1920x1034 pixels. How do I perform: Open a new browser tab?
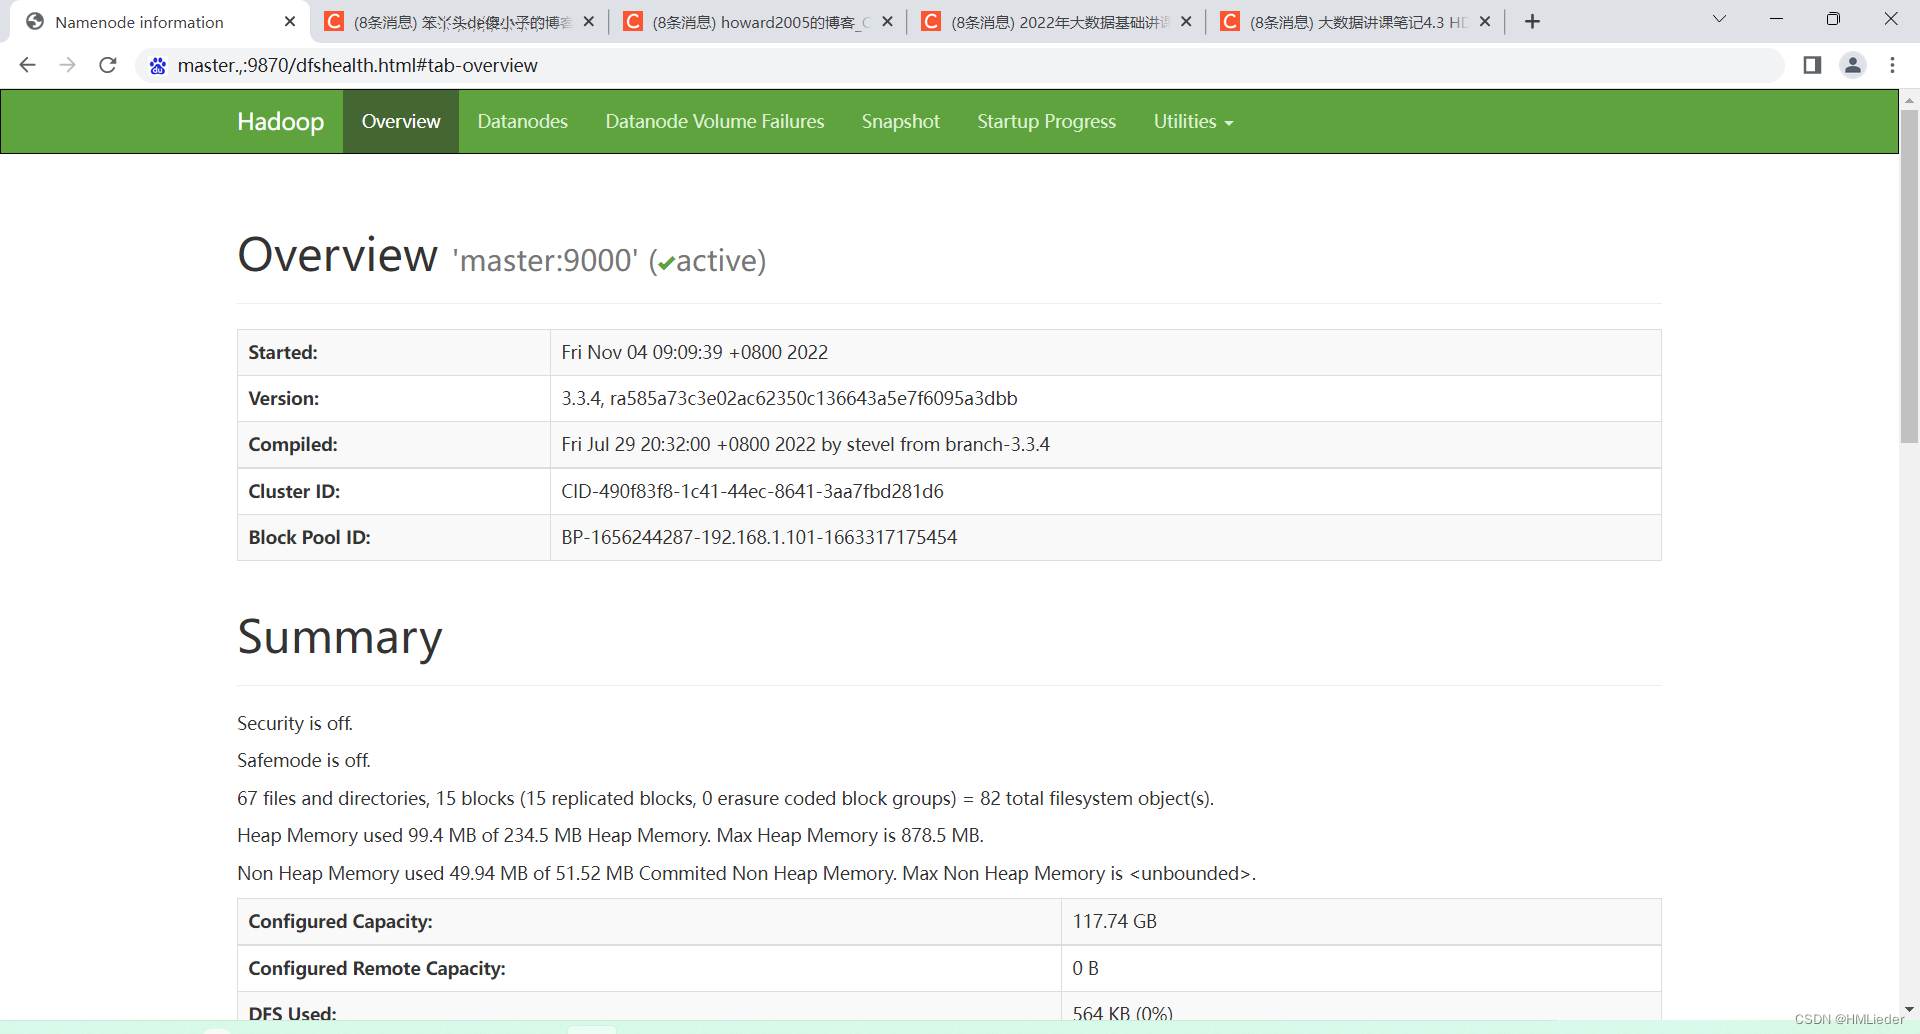click(1532, 21)
